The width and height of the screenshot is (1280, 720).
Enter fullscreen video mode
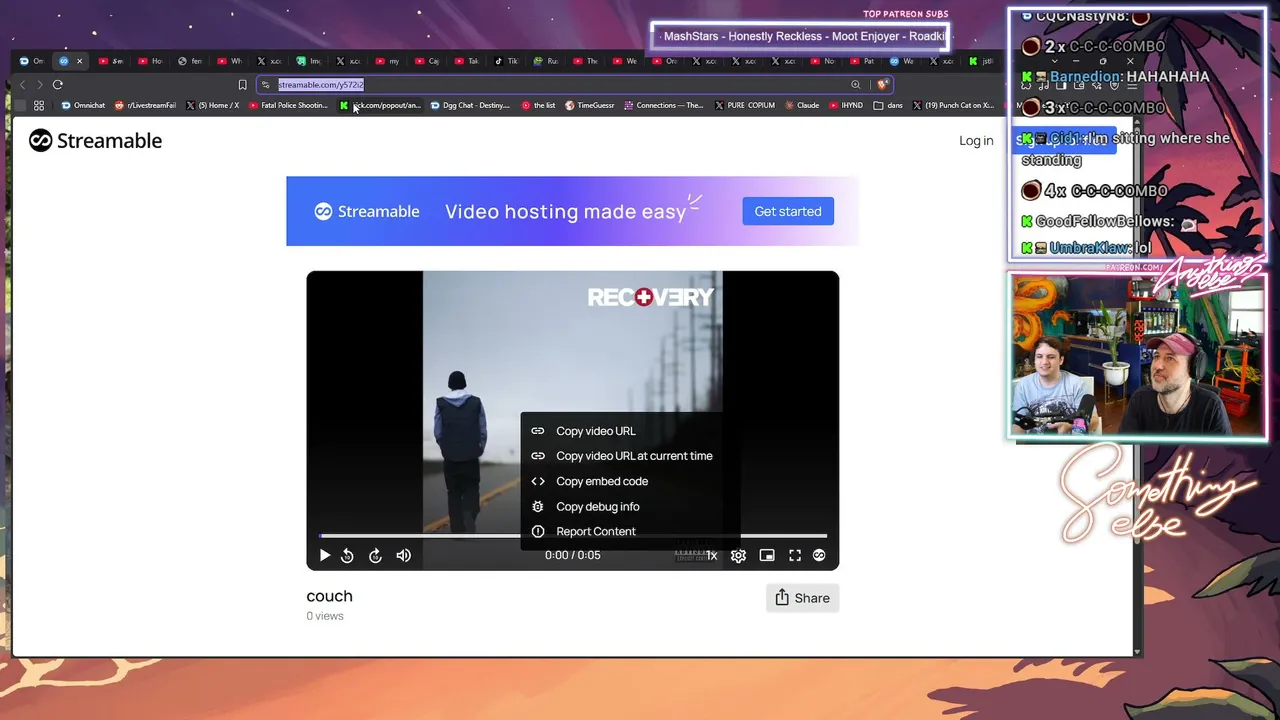[795, 556]
